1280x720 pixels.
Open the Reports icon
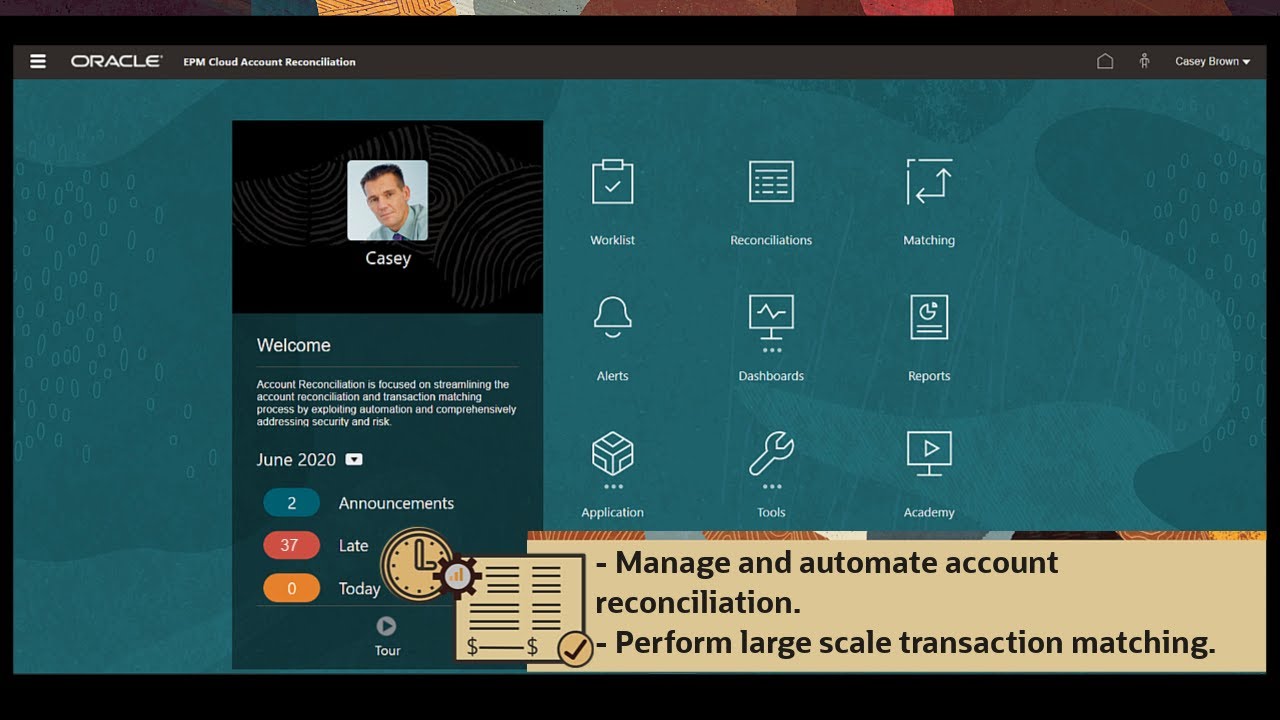(x=929, y=316)
